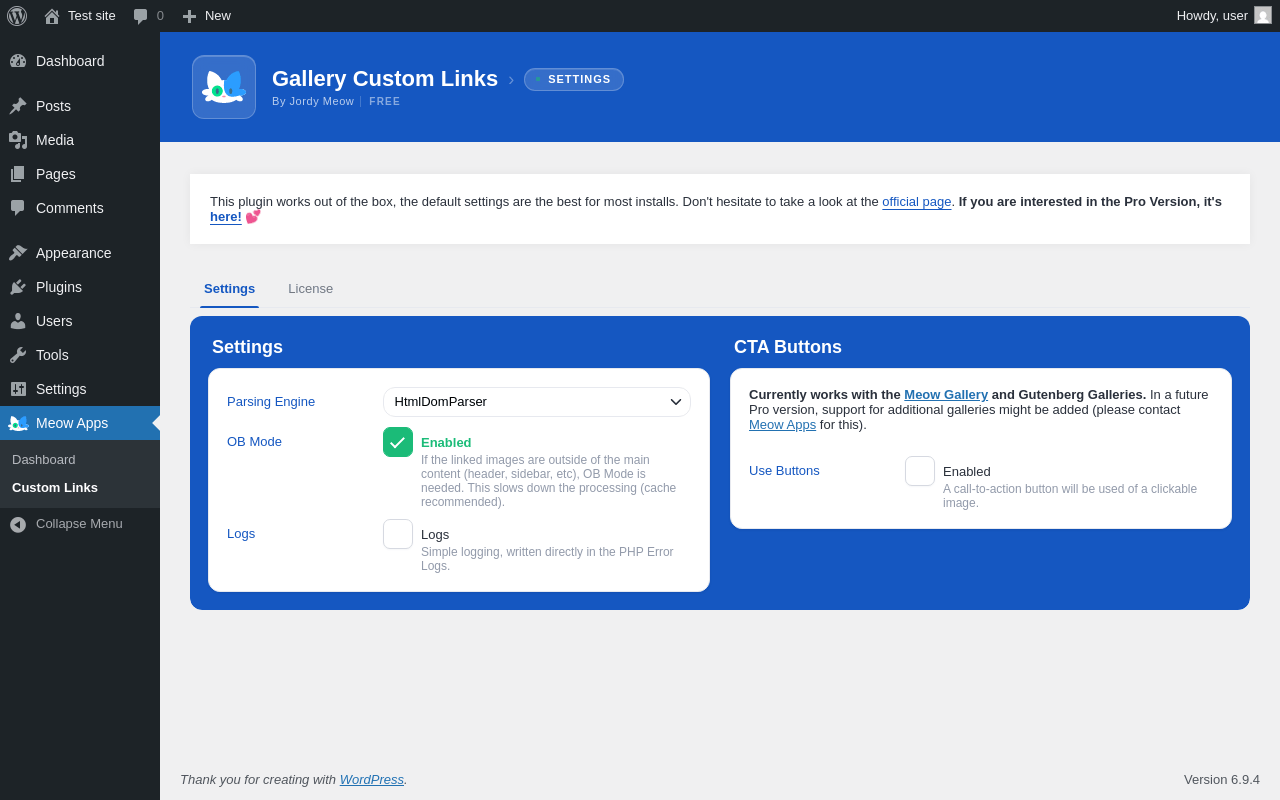Follow the official page link
Screen dimensions: 1280x800
(917, 202)
